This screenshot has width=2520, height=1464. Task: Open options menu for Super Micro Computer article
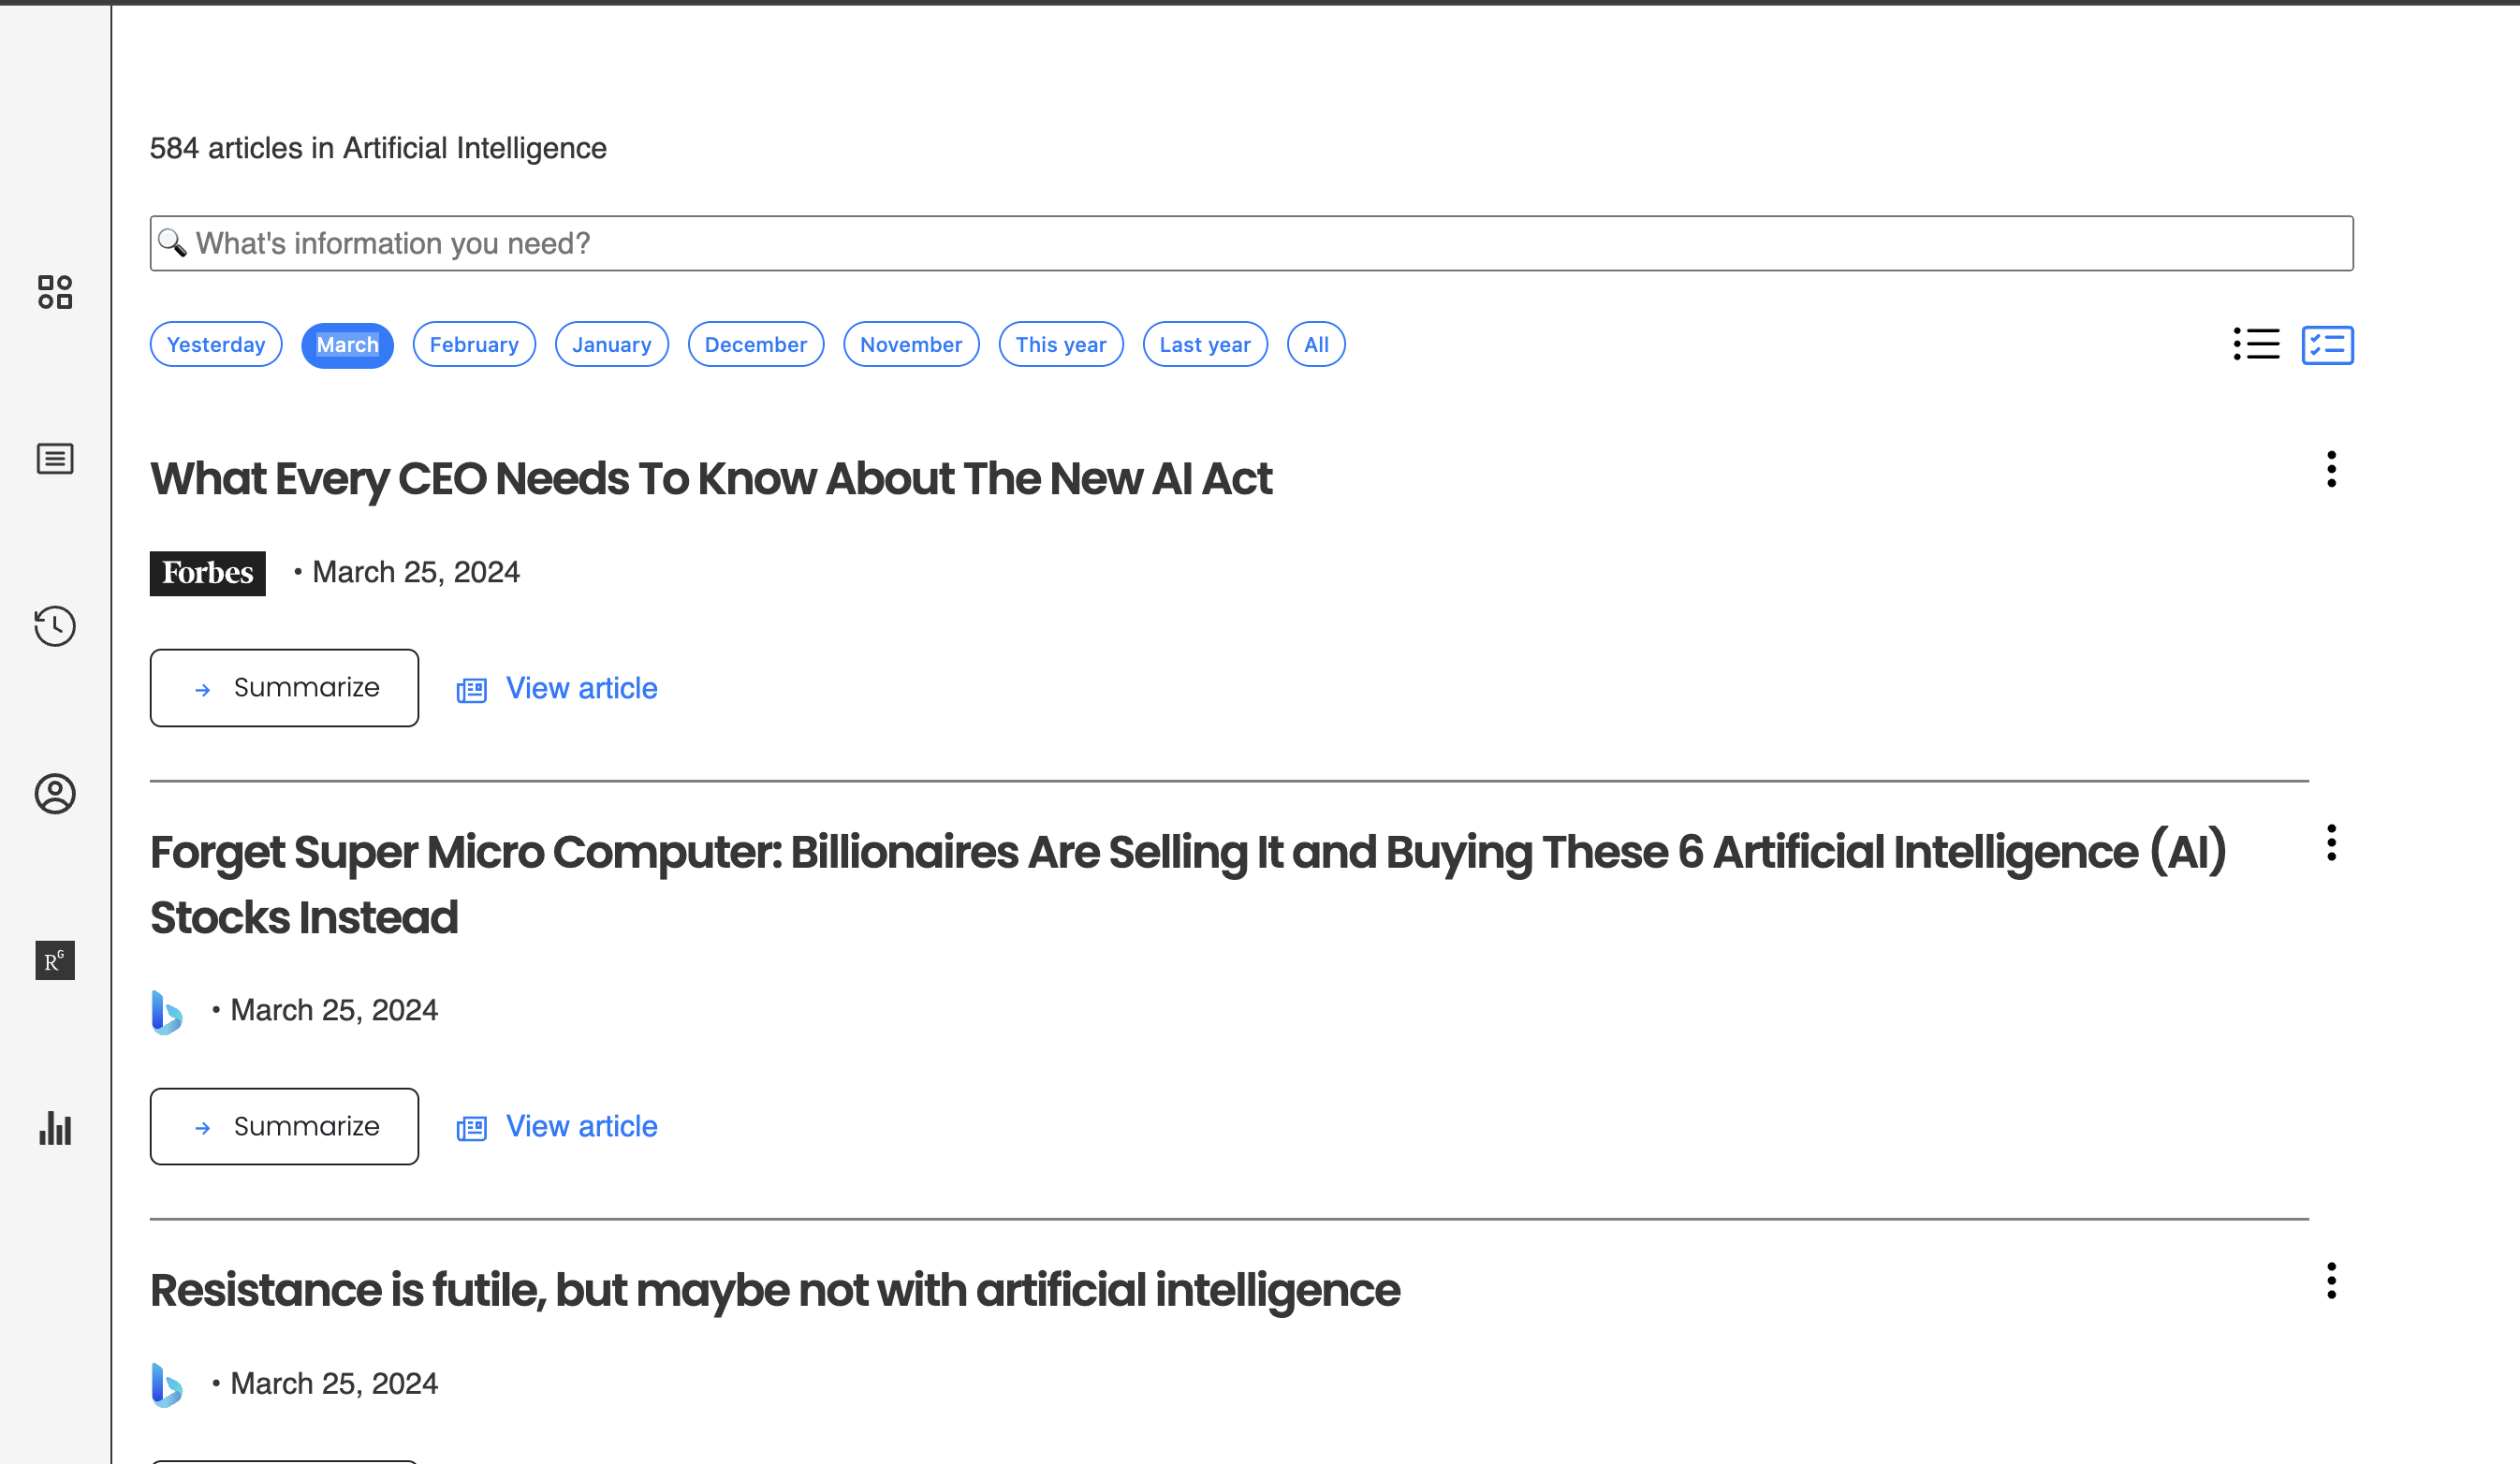click(2332, 843)
